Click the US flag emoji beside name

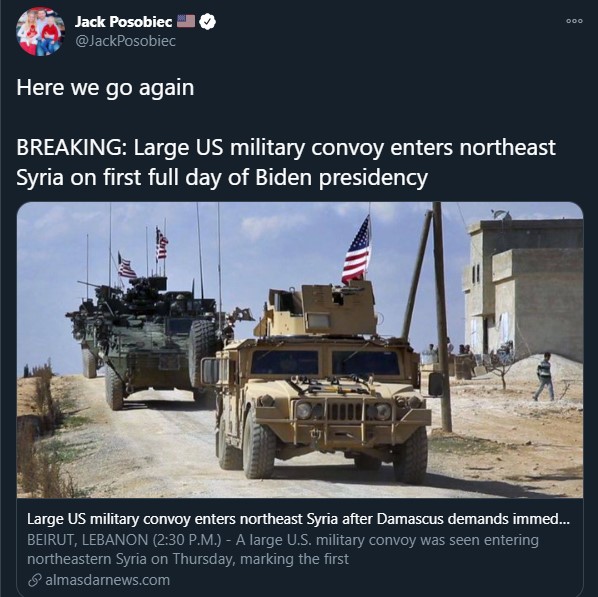(x=186, y=21)
